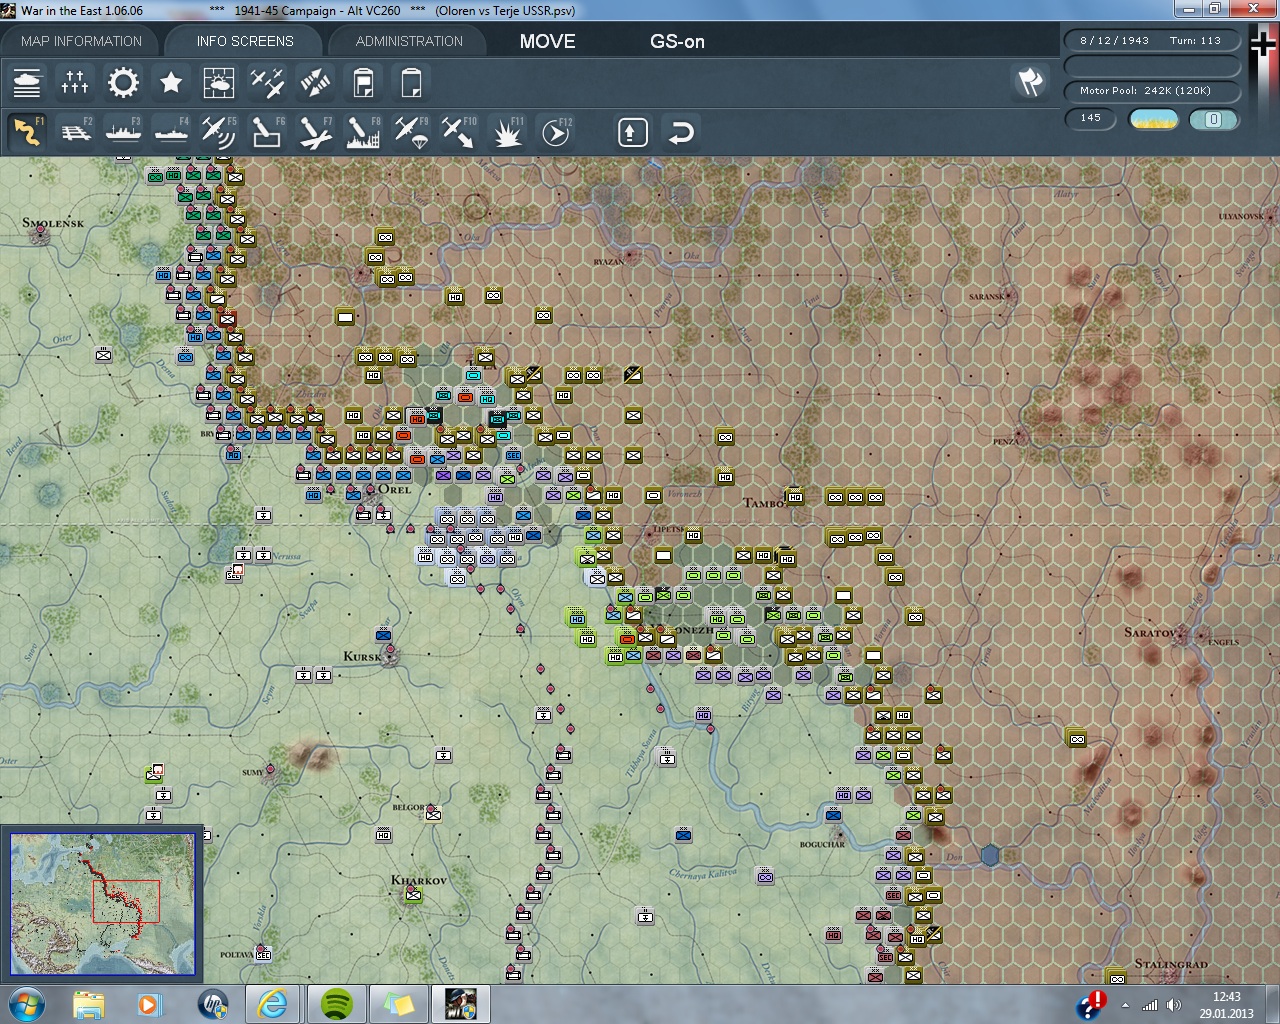
Task: Click the Stalingrad city label
Action: point(1171,964)
